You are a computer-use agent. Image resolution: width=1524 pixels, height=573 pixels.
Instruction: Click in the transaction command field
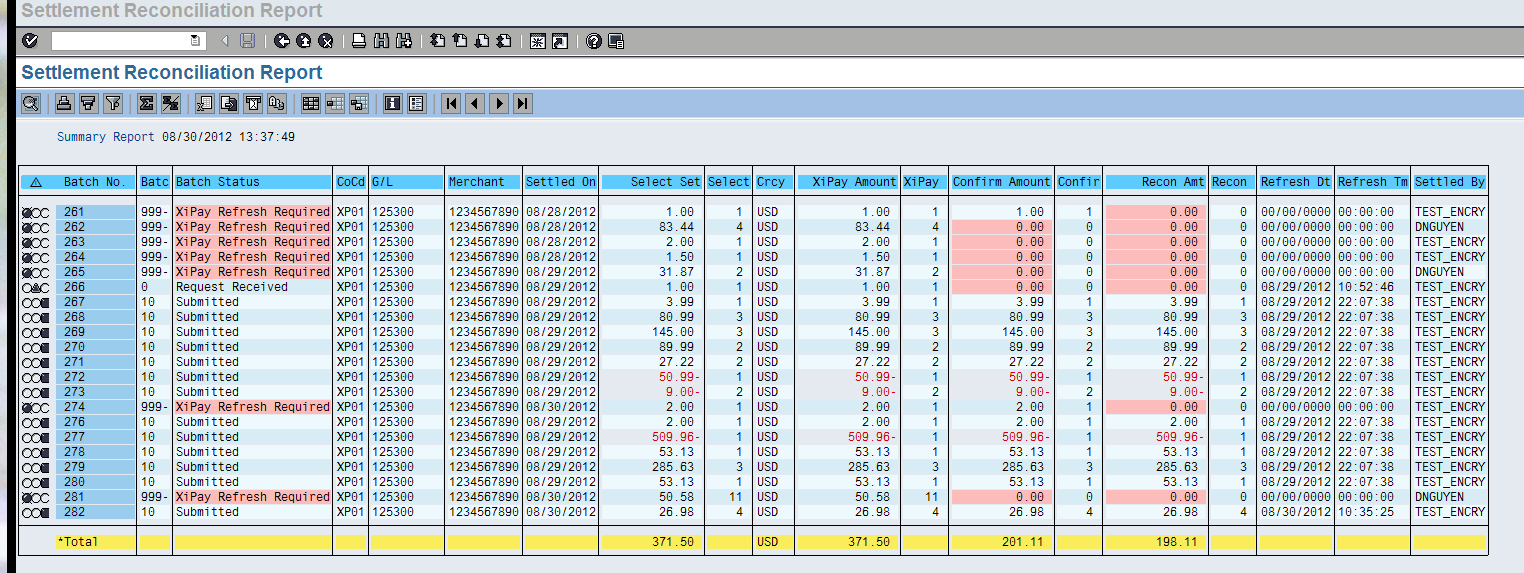point(120,41)
